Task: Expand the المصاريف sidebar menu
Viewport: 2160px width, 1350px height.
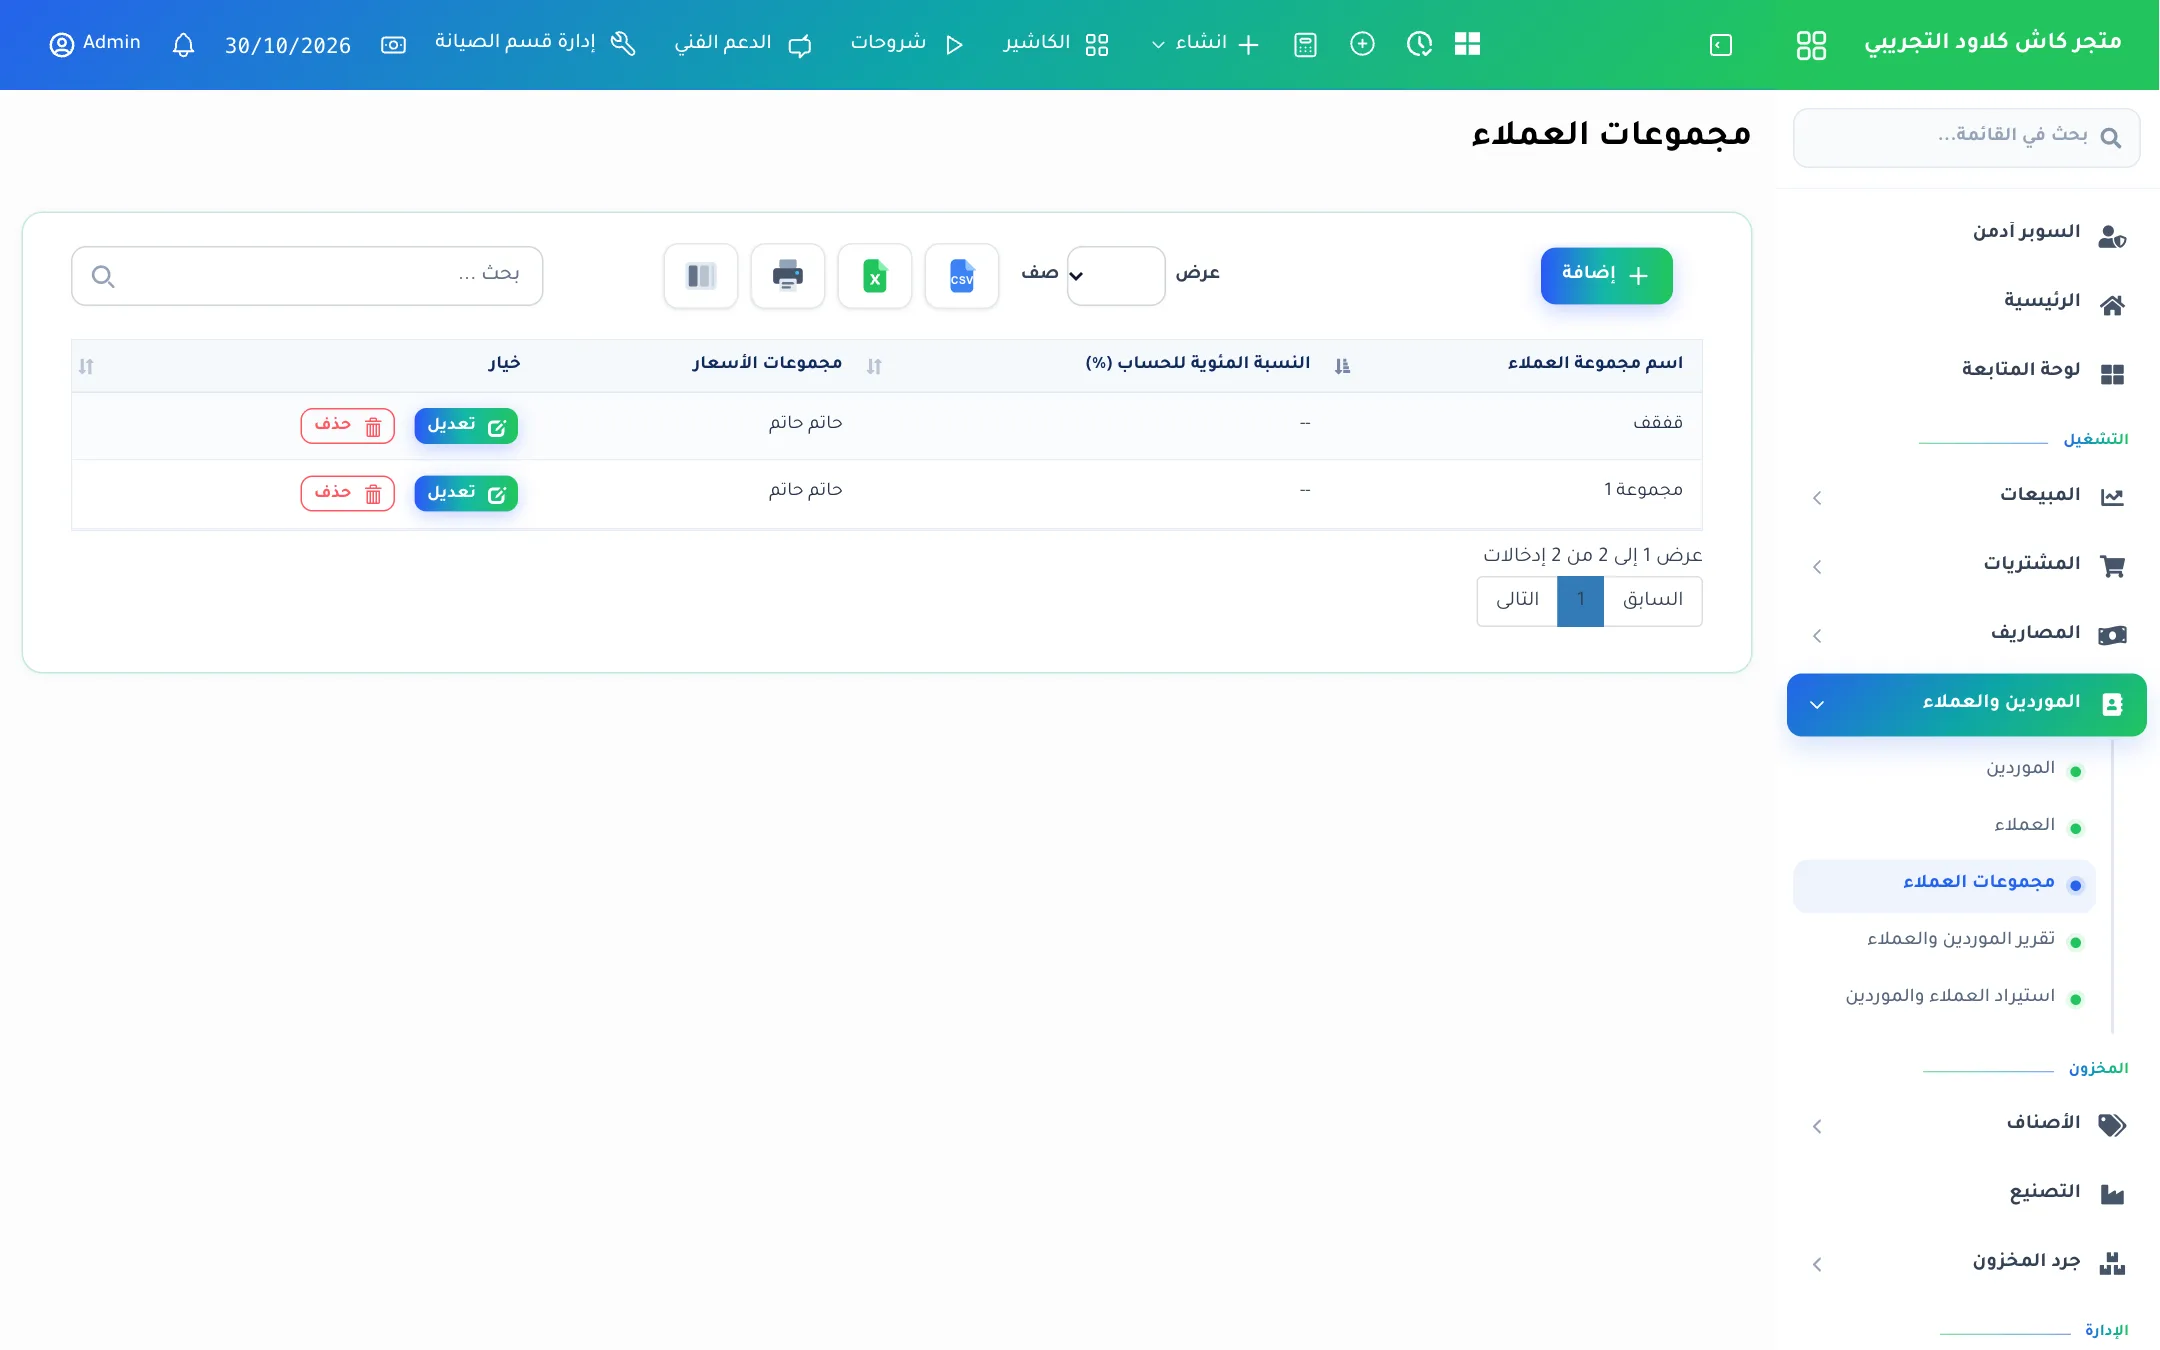Action: (1966, 634)
